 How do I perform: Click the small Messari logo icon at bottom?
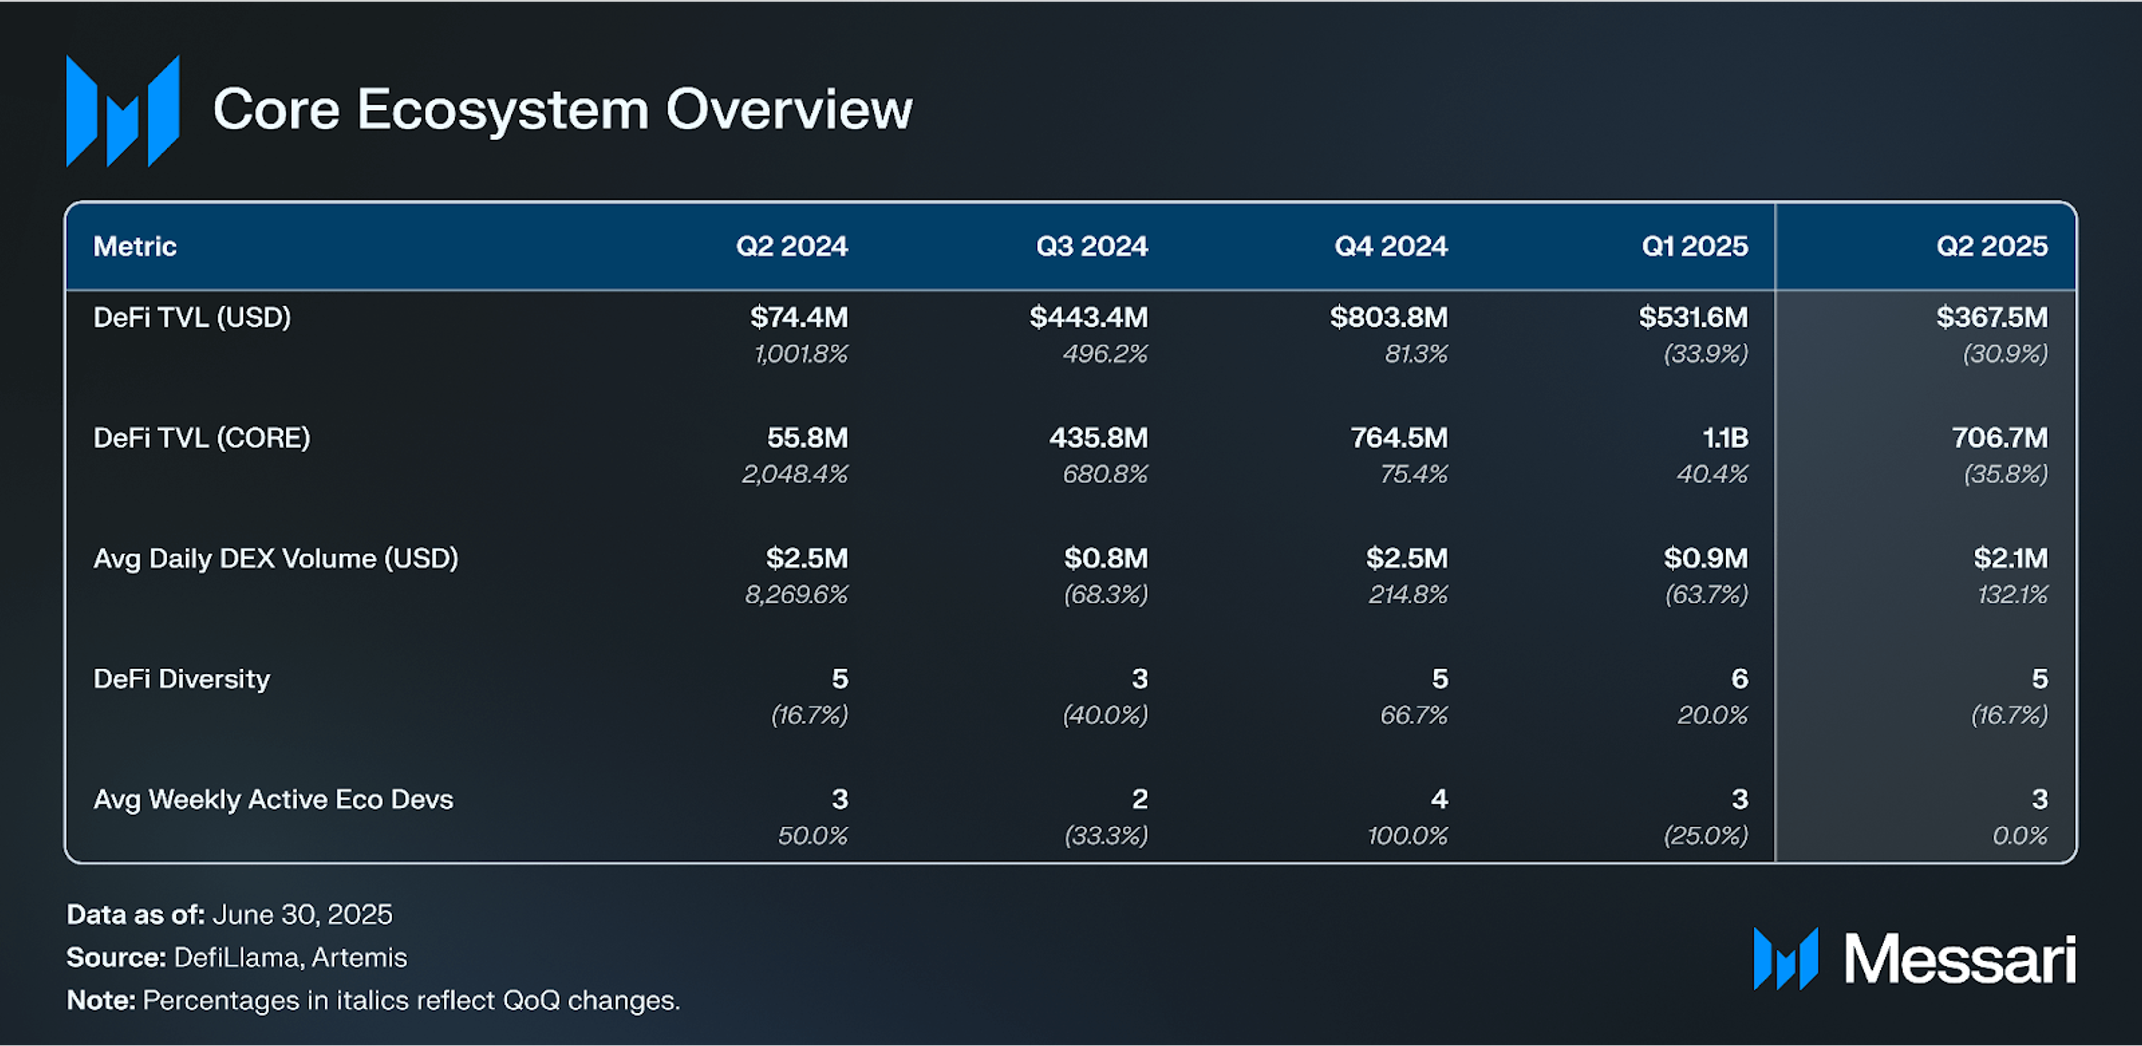click(x=1786, y=958)
